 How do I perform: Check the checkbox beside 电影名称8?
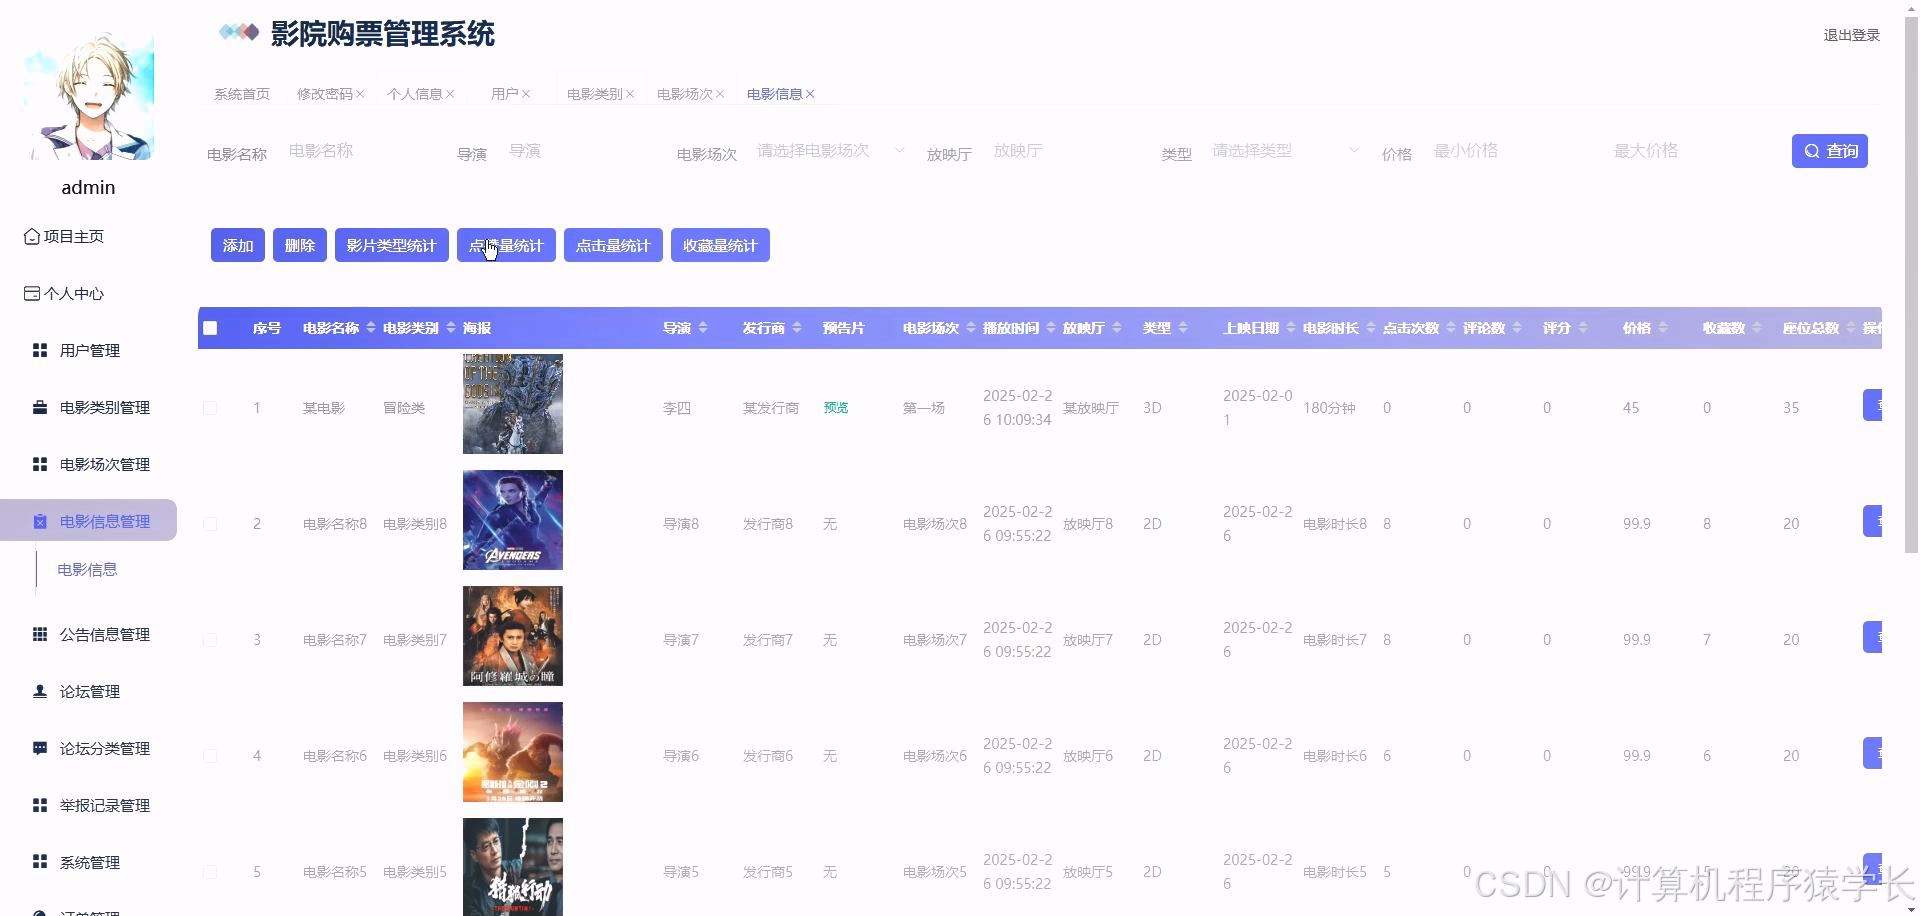210,523
